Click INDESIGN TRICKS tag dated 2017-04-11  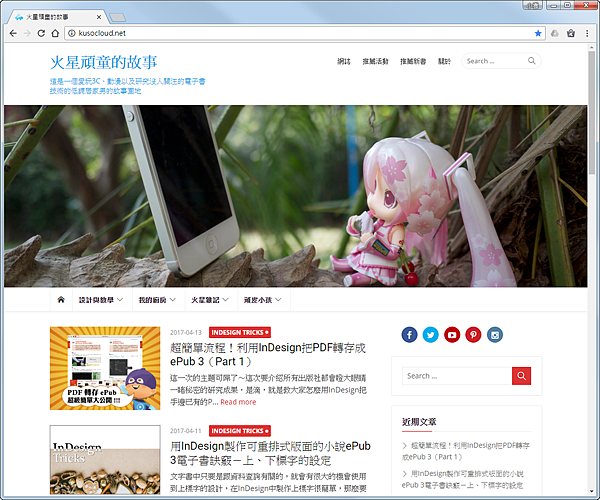[x=240, y=431]
